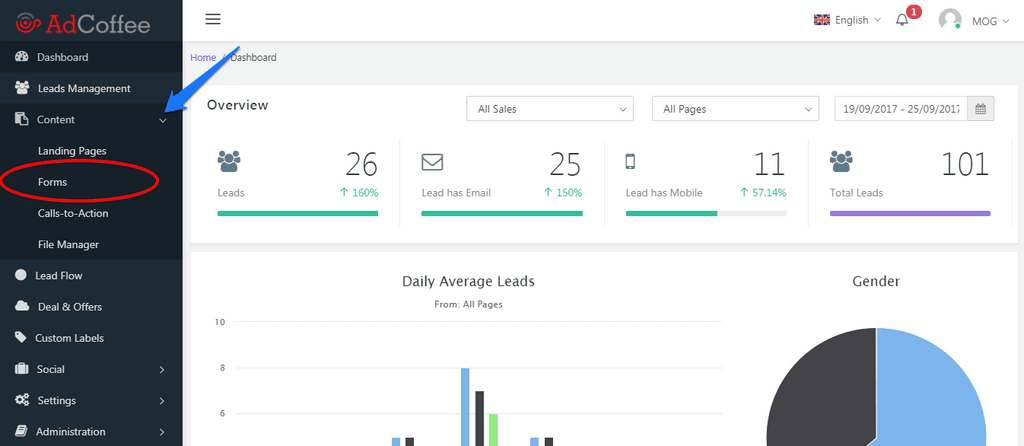Viewport: 1024px width, 446px height.
Task: Click the Total Leads count 101
Action: 965,165
